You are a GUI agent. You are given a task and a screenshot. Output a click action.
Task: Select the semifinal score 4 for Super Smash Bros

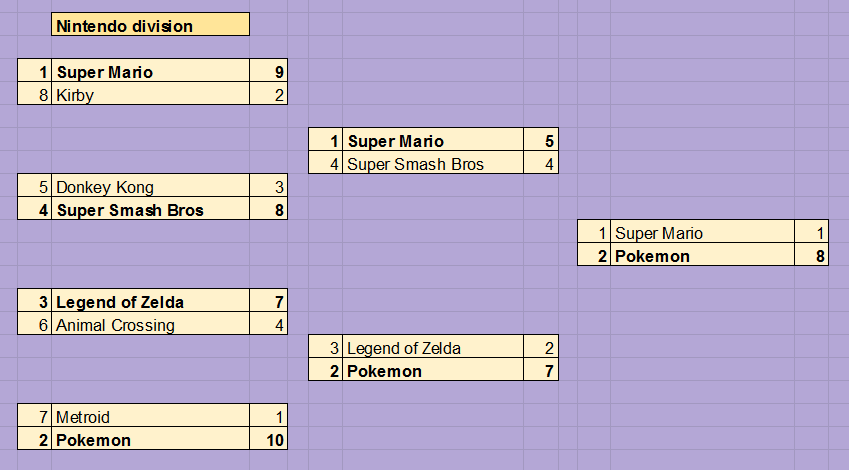click(x=541, y=162)
